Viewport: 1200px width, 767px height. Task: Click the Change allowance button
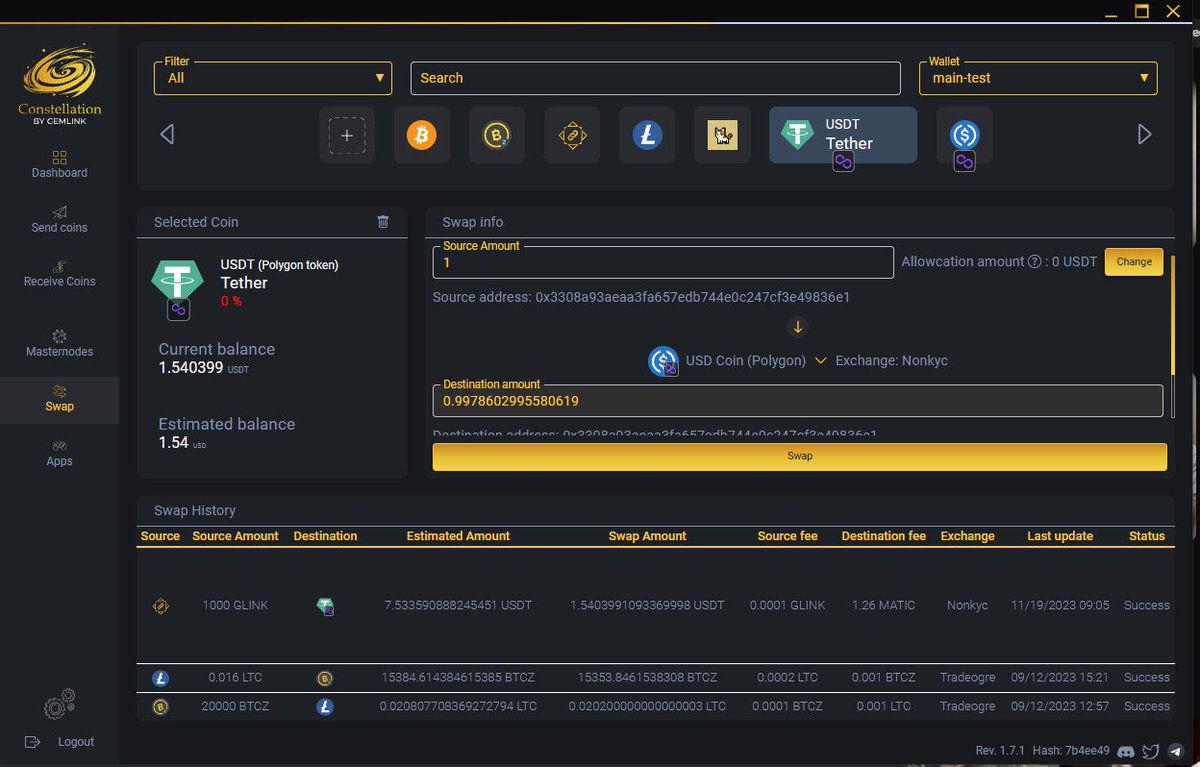[x=1134, y=262]
